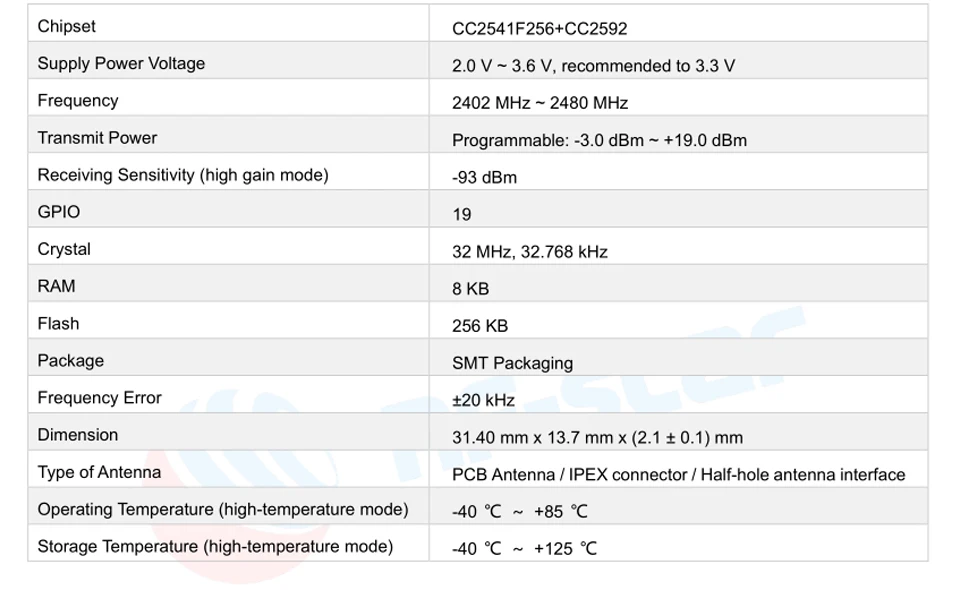
Task: Select the -93 dBm sensitivity value
Action: pyautogui.click(x=484, y=177)
